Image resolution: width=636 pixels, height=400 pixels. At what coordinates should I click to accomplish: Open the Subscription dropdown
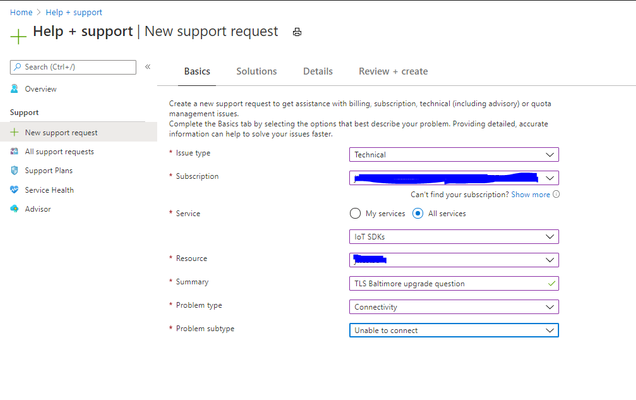click(x=454, y=178)
